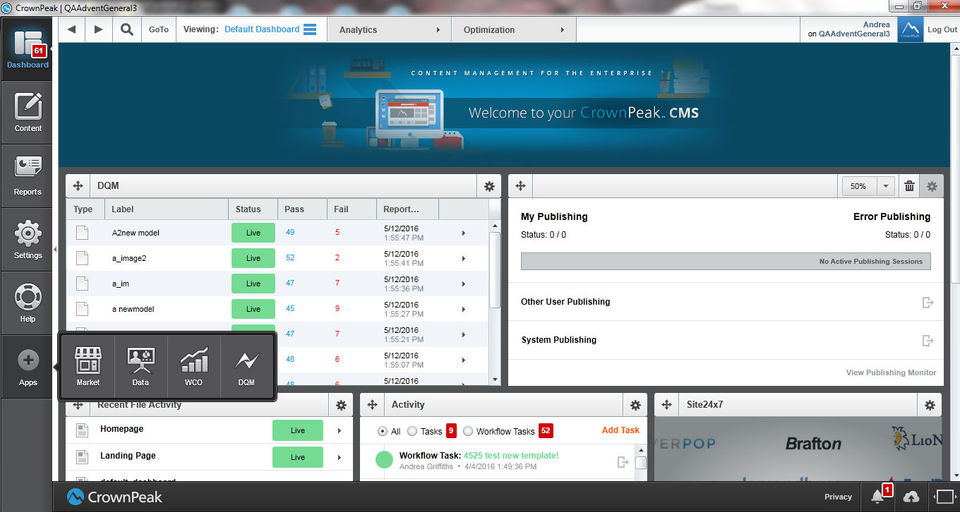Open the workflow task 4525 details icon
Viewport: 960px width, 512px height.
623,462
